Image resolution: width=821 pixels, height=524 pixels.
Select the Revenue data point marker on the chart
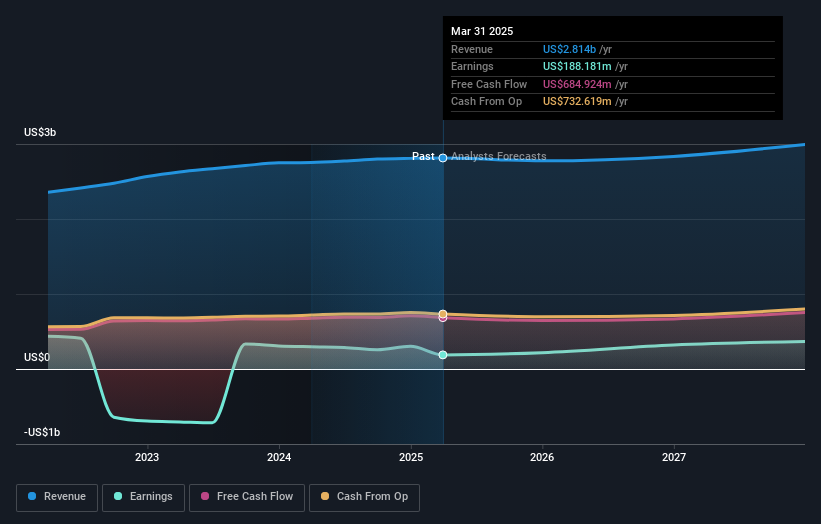pos(443,158)
